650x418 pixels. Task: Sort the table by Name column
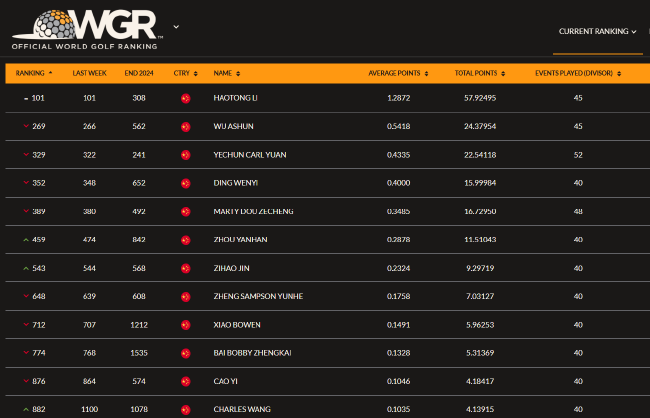227,73
